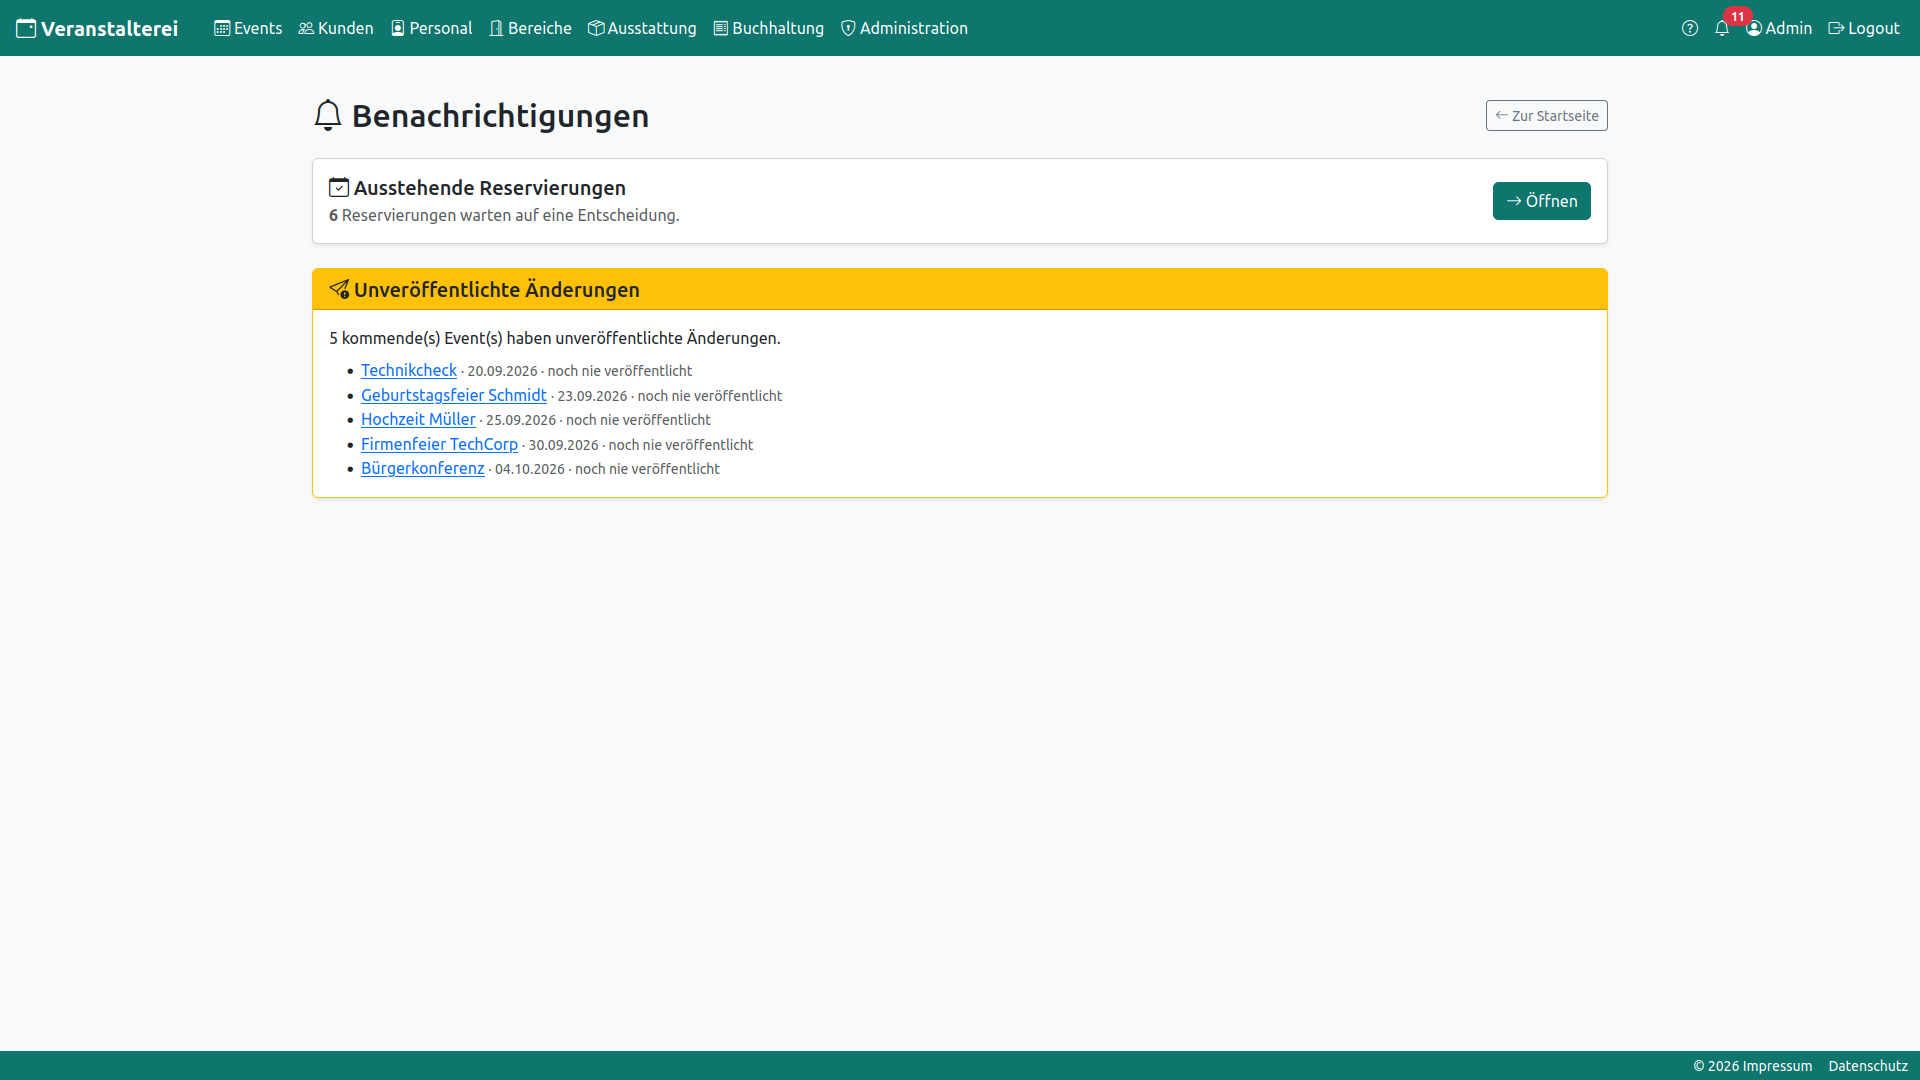Click the large bell icon by Benachrichtigungen
The width and height of the screenshot is (1920, 1080).
[328, 115]
